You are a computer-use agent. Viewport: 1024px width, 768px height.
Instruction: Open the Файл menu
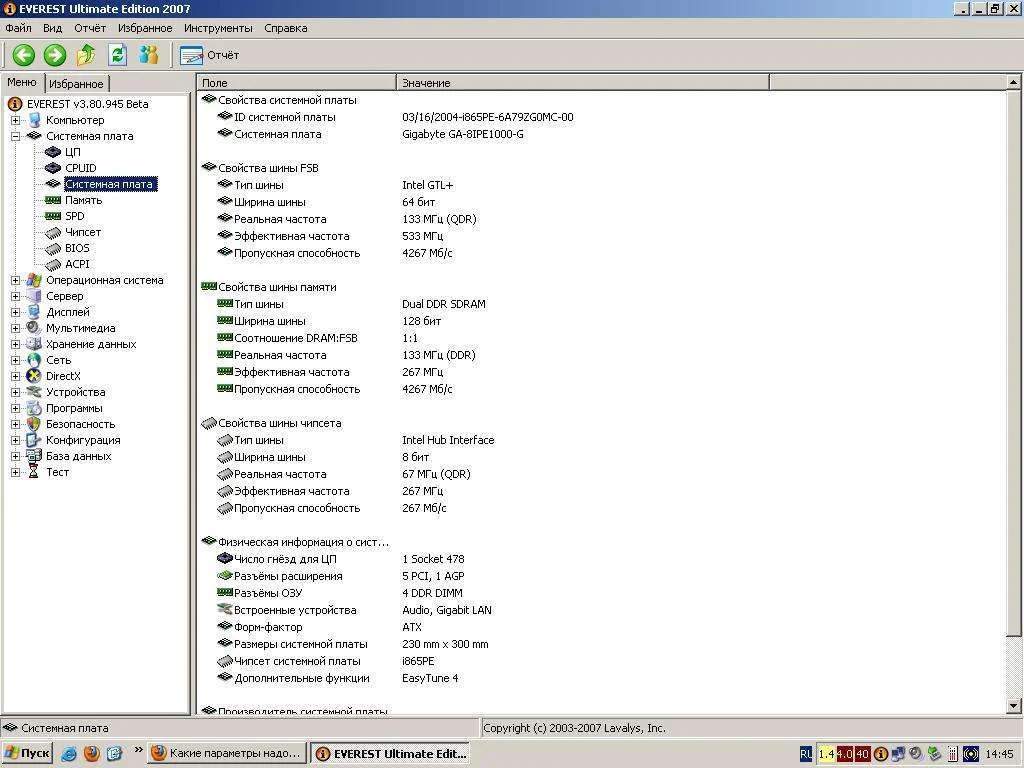tap(18, 28)
